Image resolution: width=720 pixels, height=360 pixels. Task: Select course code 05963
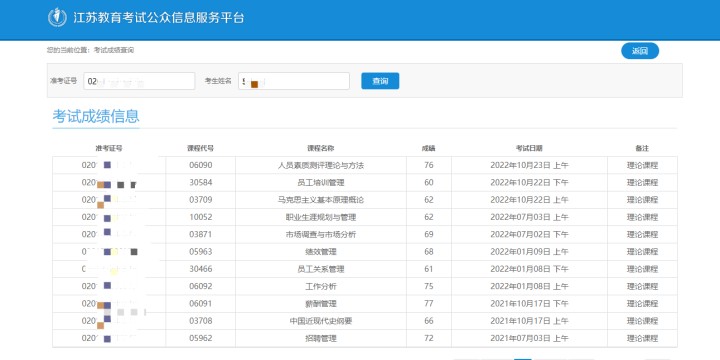click(x=201, y=252)
